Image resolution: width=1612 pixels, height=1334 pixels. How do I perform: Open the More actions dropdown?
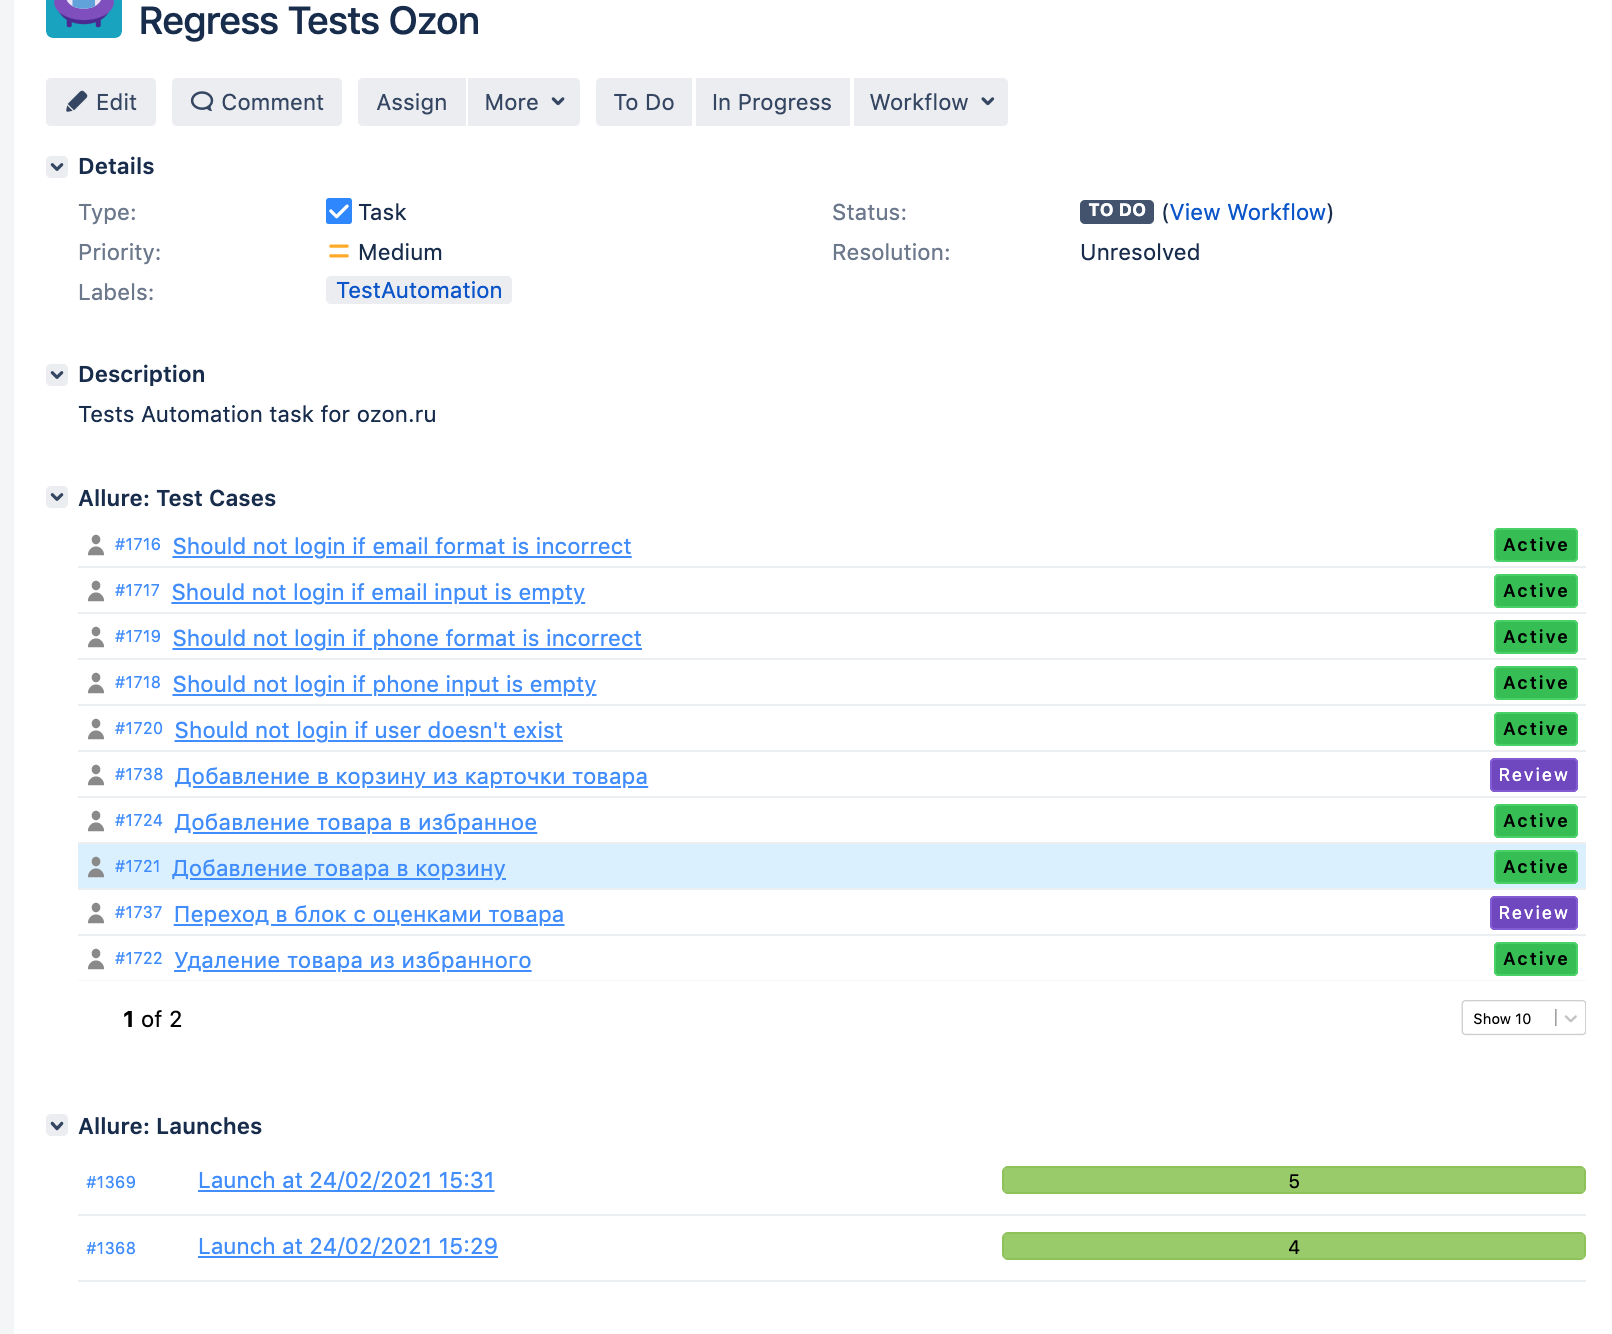tap(524, 102)
